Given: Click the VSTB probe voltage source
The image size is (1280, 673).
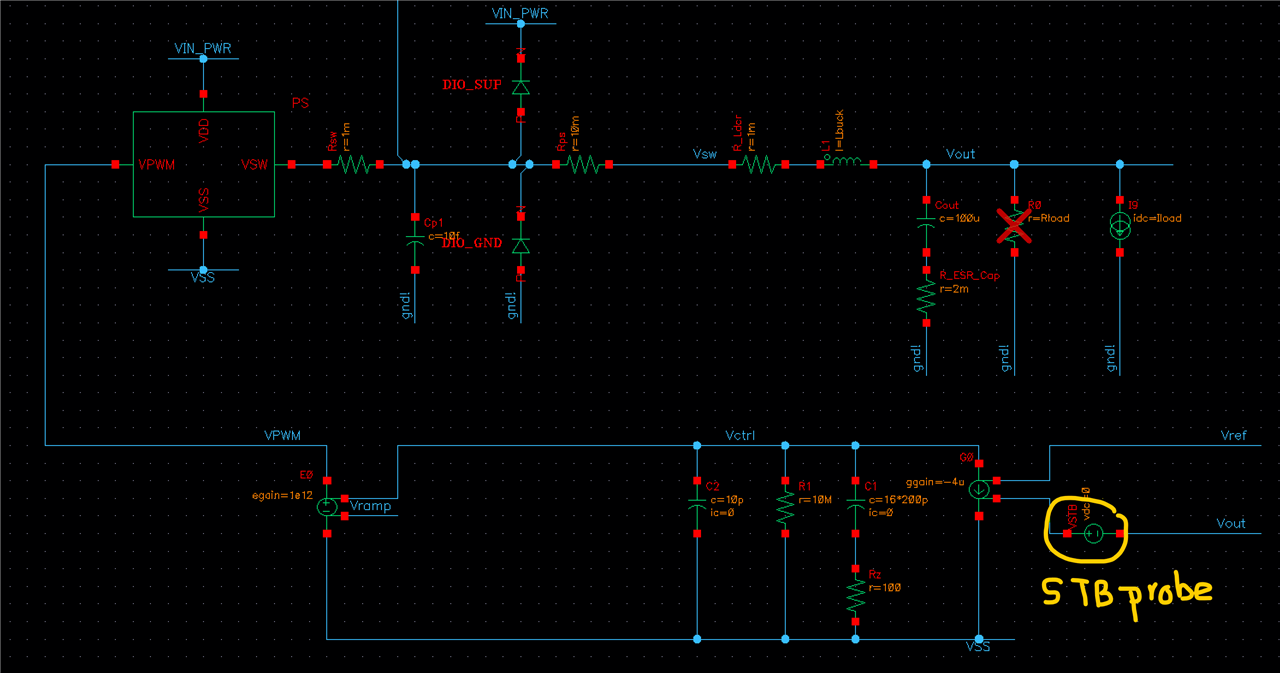Looking at the screenshot, I should click(x=1093, y=534).
